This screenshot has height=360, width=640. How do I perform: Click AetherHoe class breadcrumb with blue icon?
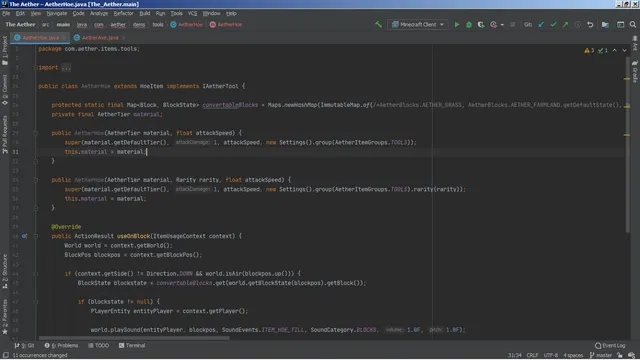(186, 24)
